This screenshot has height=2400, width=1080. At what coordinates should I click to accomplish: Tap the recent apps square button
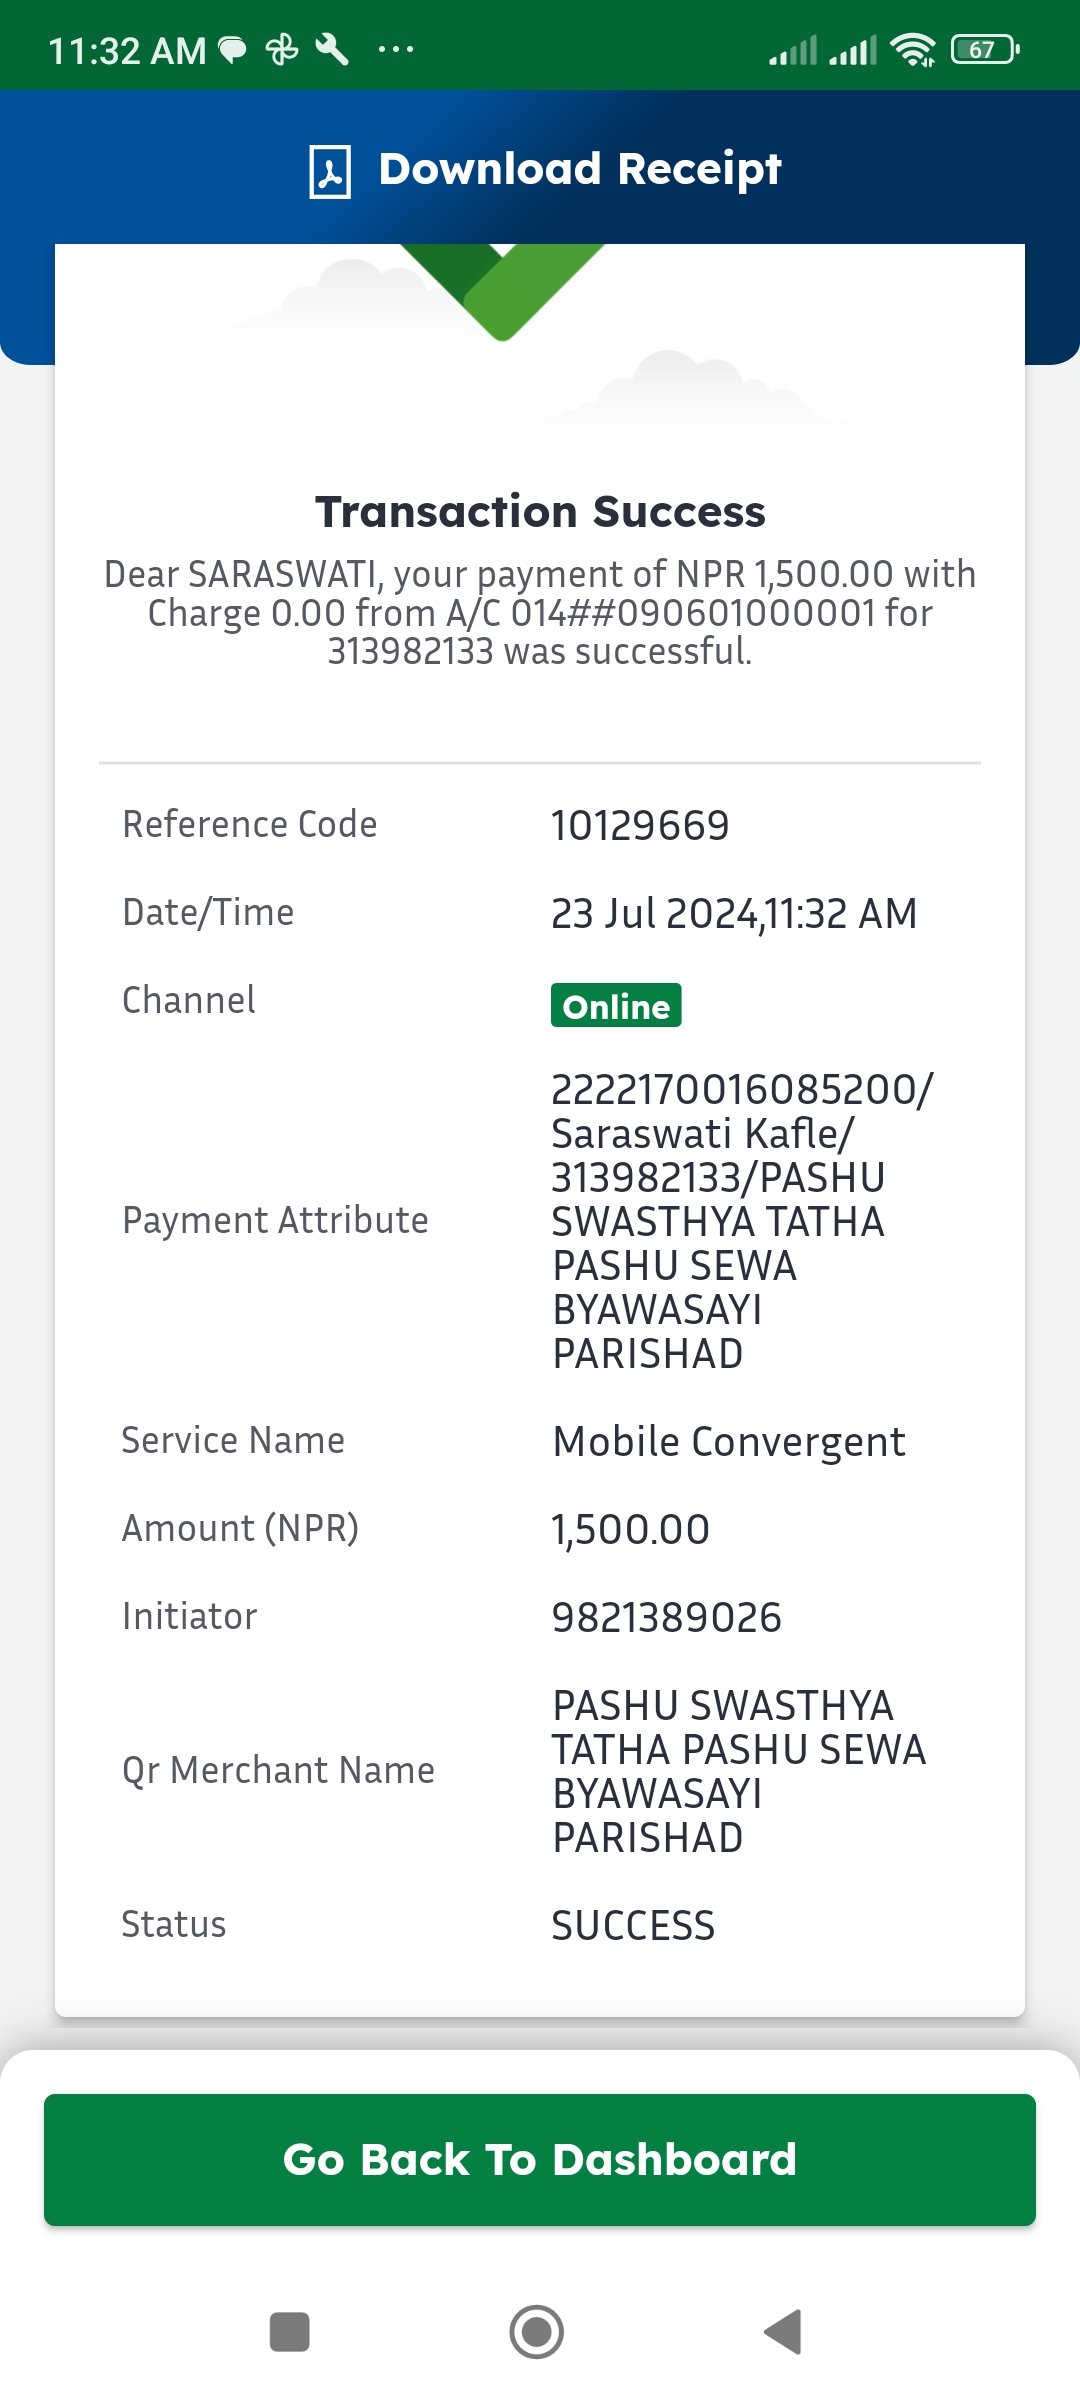[x=290, y=2332]
